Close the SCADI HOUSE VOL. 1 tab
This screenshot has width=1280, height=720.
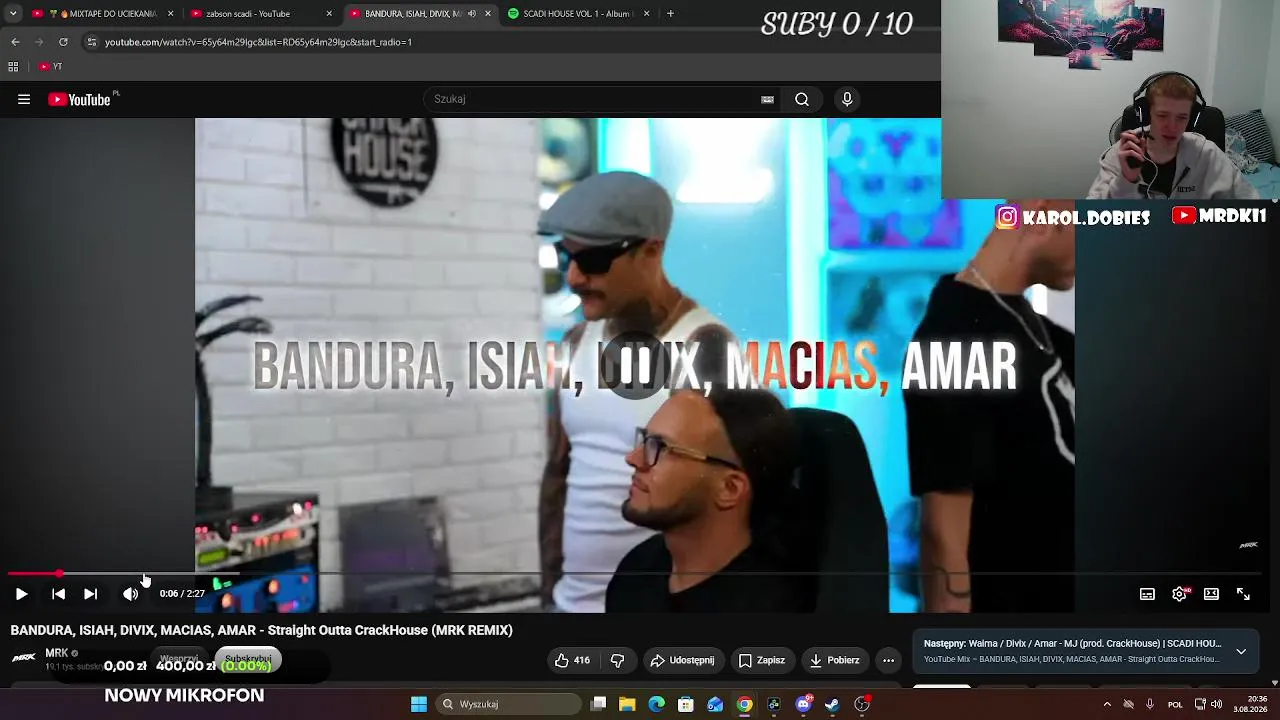tap(646, 14)
